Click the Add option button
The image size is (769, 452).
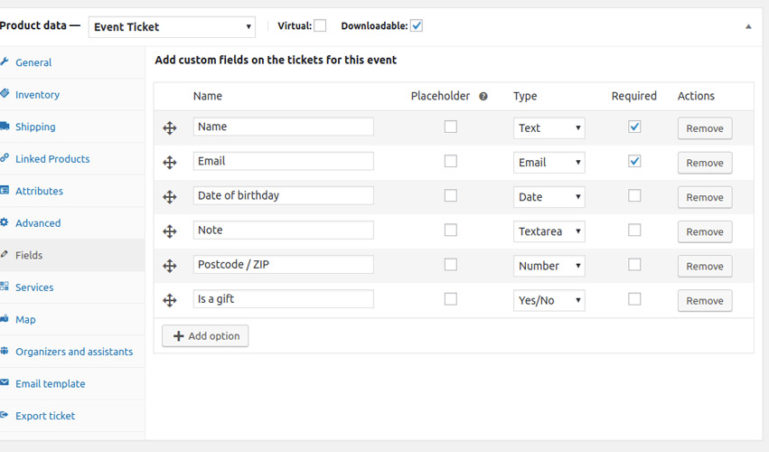[205, 336]
